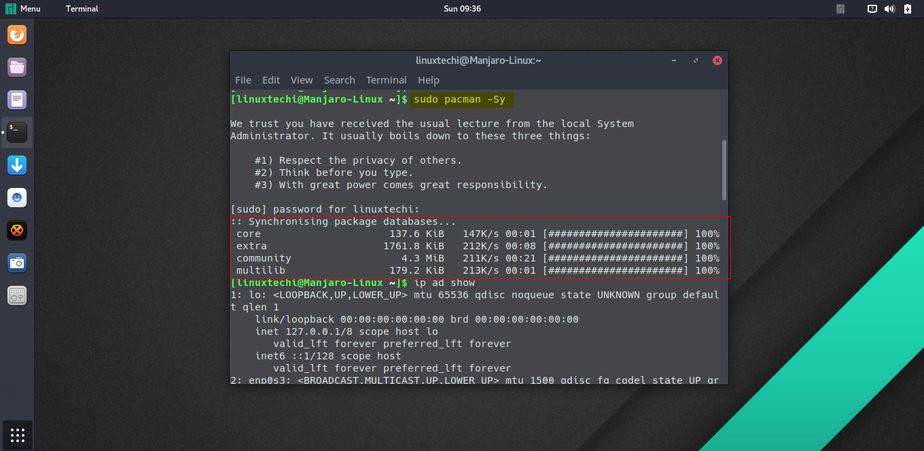Click the 'extra' repository row
This screenshot has height=451, width=924.
tap(477, 246)
